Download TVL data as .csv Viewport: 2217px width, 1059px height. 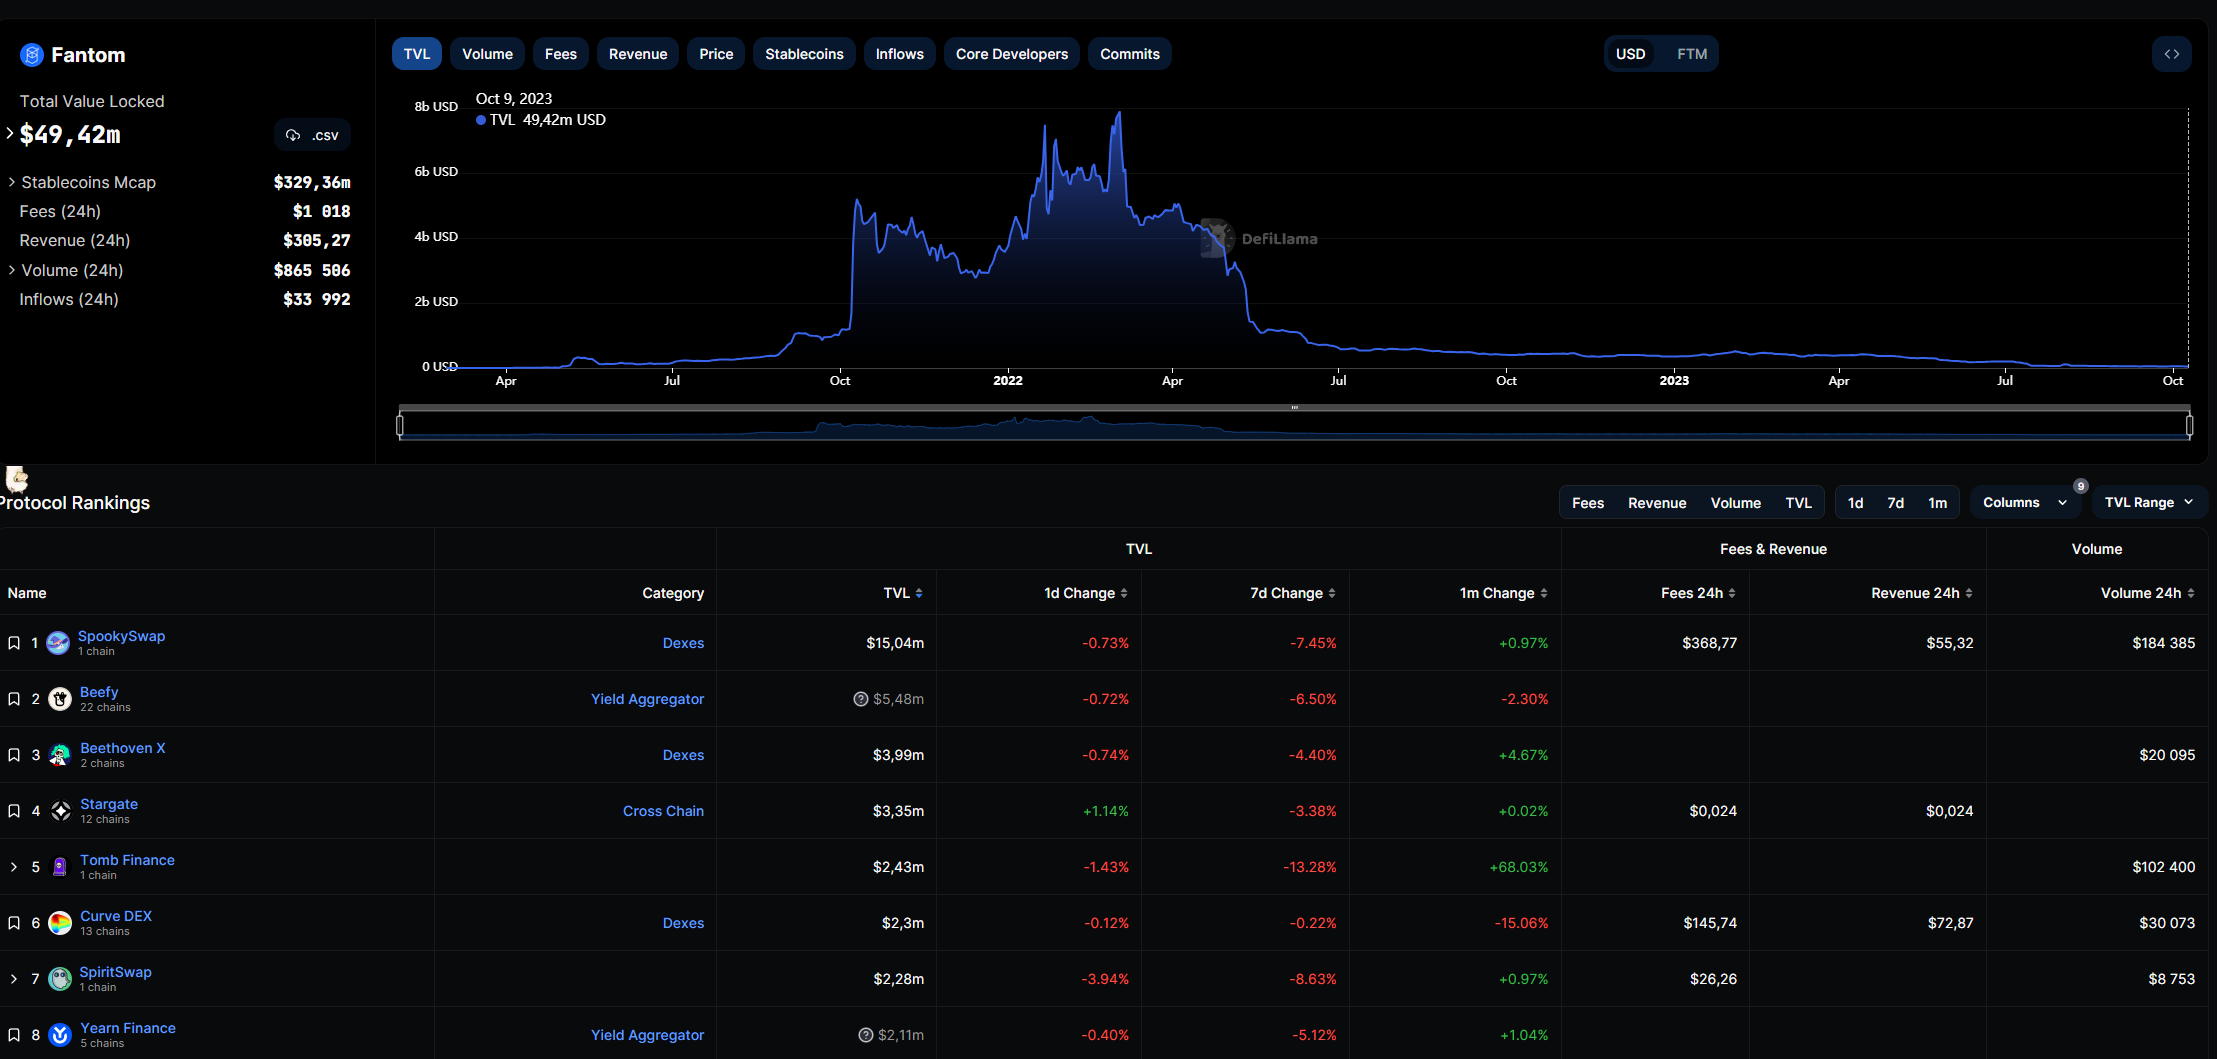[x=312, y=135]
